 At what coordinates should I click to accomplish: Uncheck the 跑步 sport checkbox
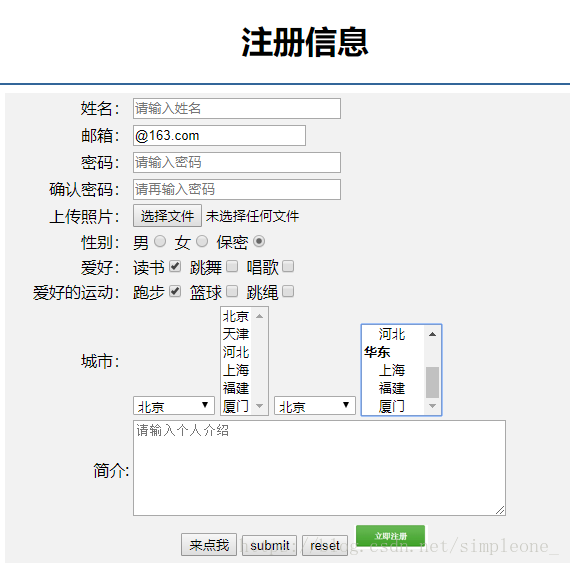coord(175,292)
